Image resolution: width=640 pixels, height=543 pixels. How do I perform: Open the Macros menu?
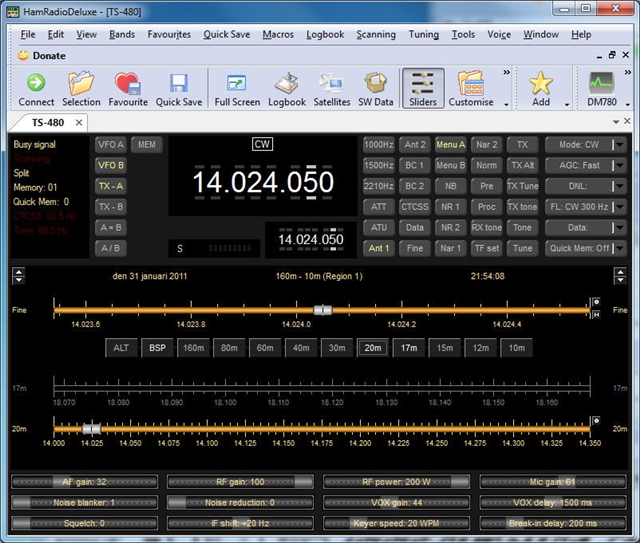278,35
